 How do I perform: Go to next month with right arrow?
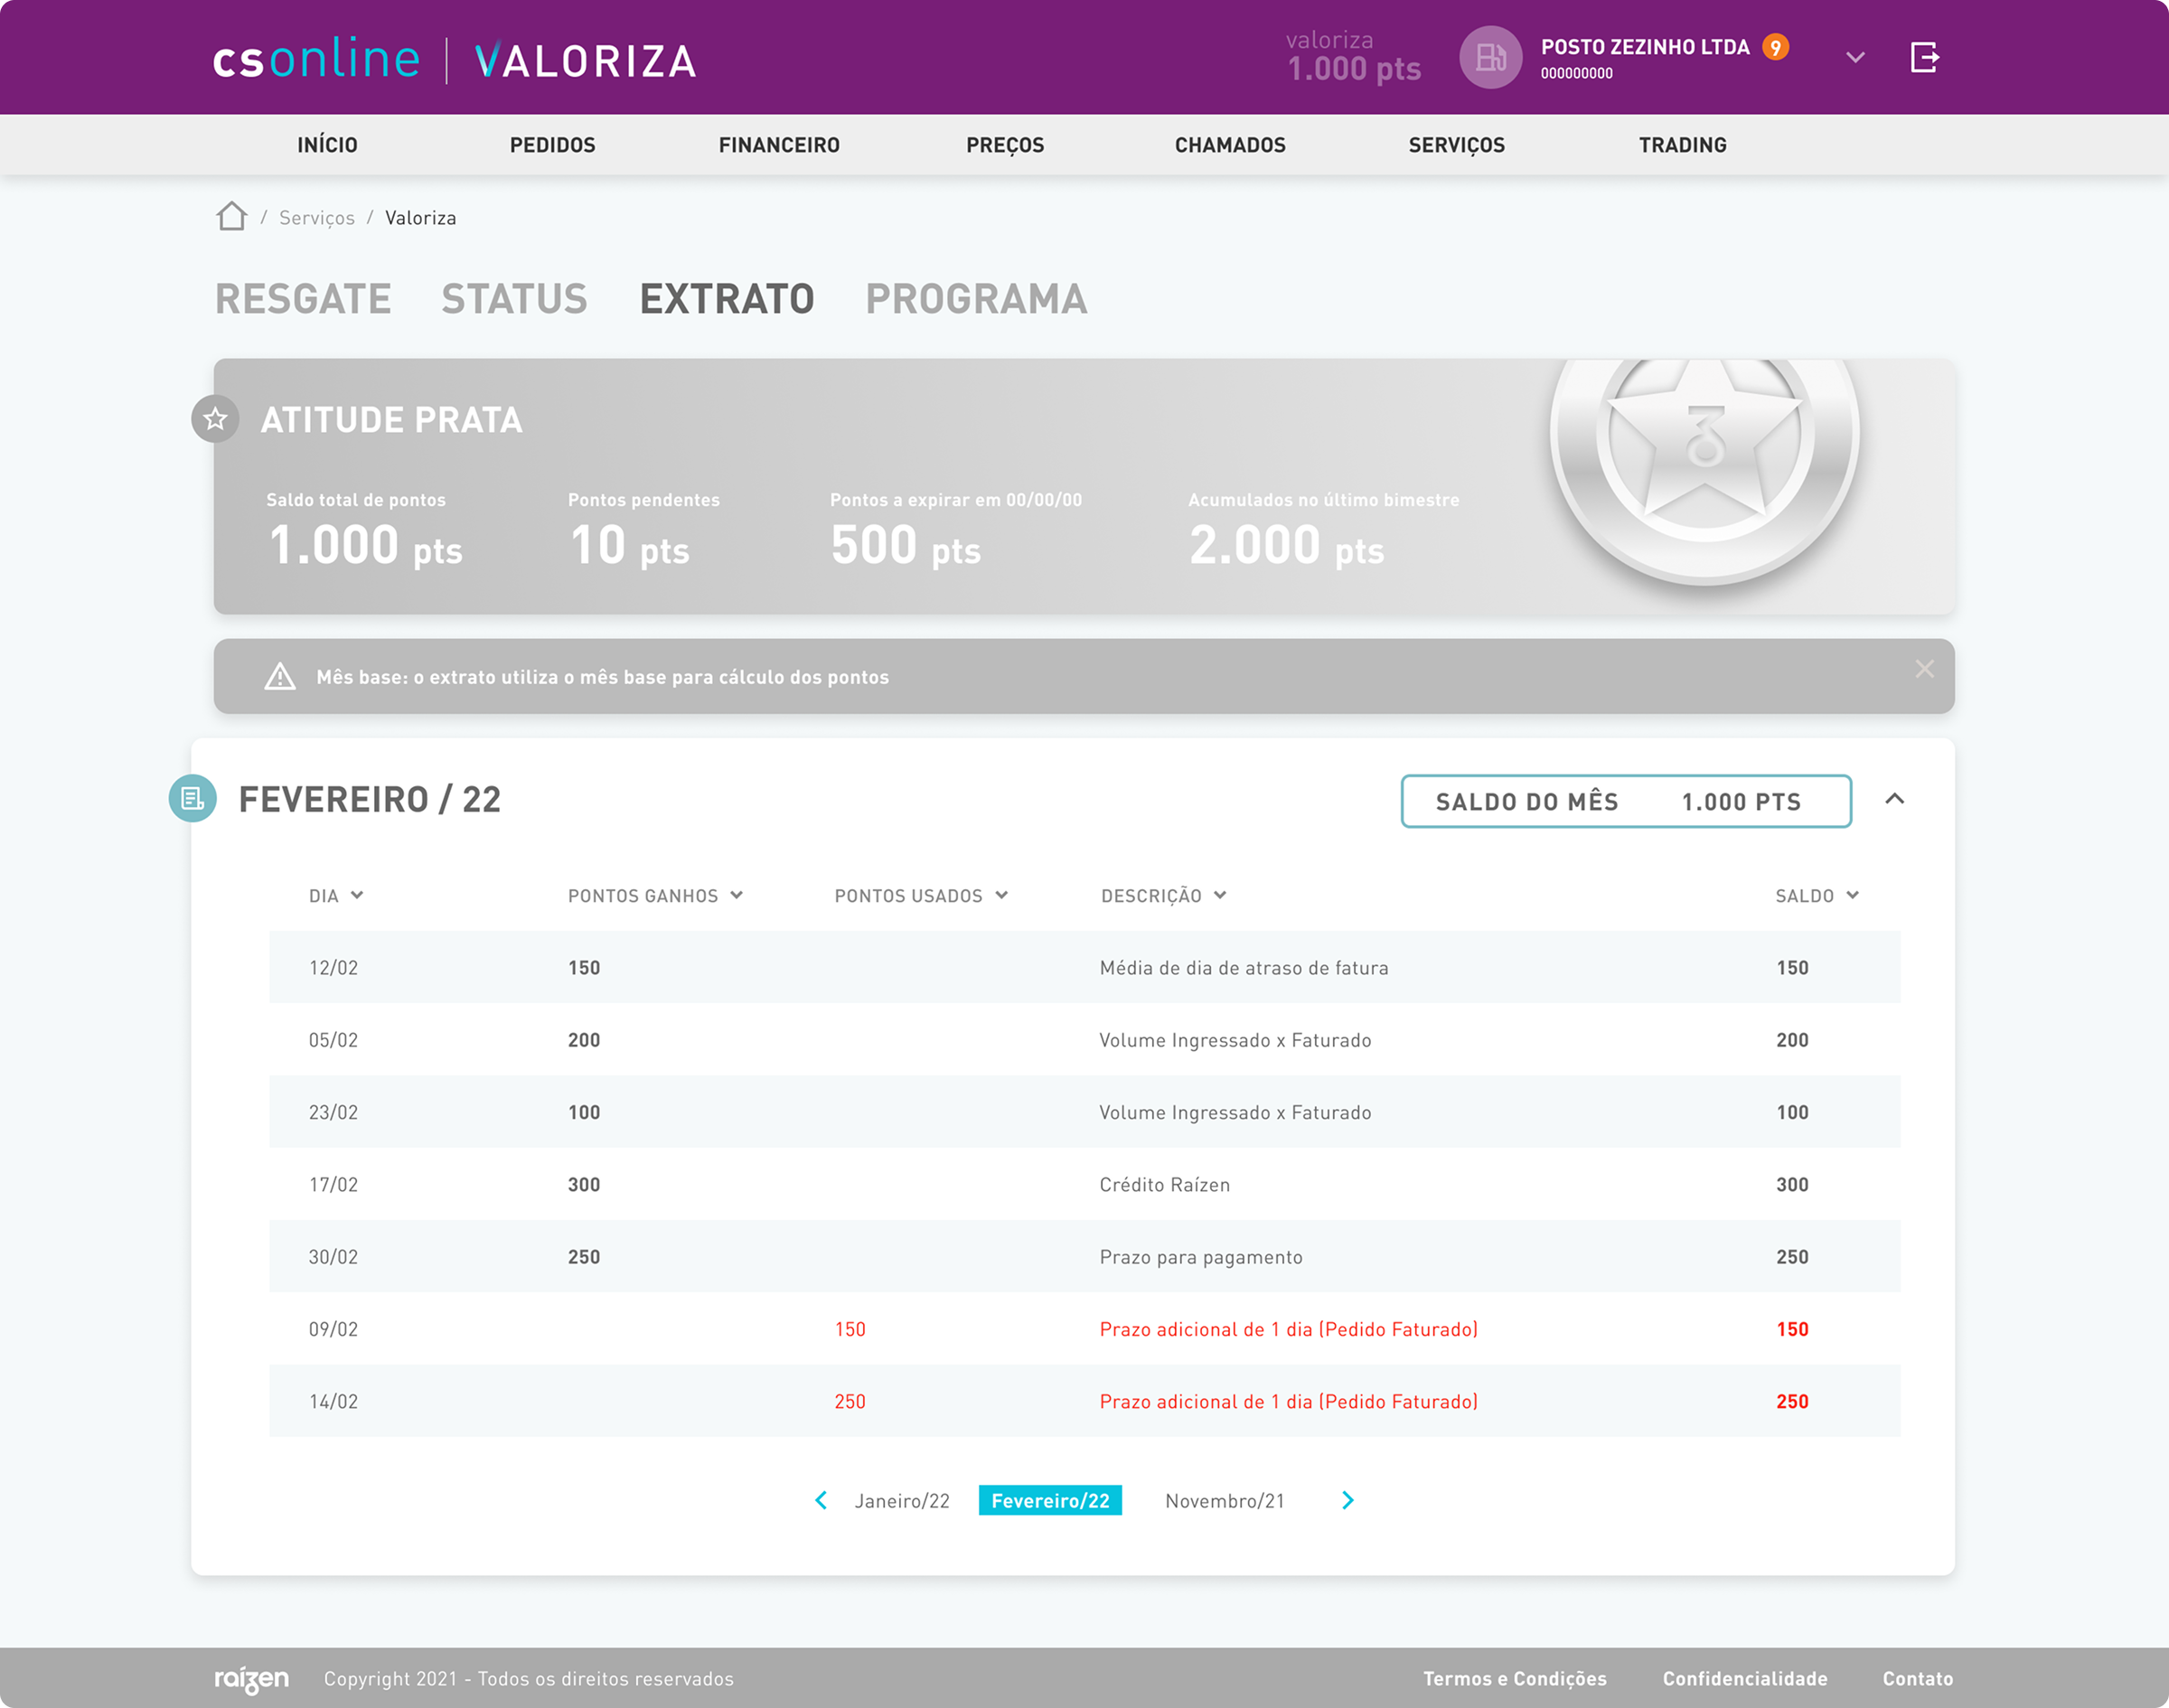[x=1347, y=1500]
